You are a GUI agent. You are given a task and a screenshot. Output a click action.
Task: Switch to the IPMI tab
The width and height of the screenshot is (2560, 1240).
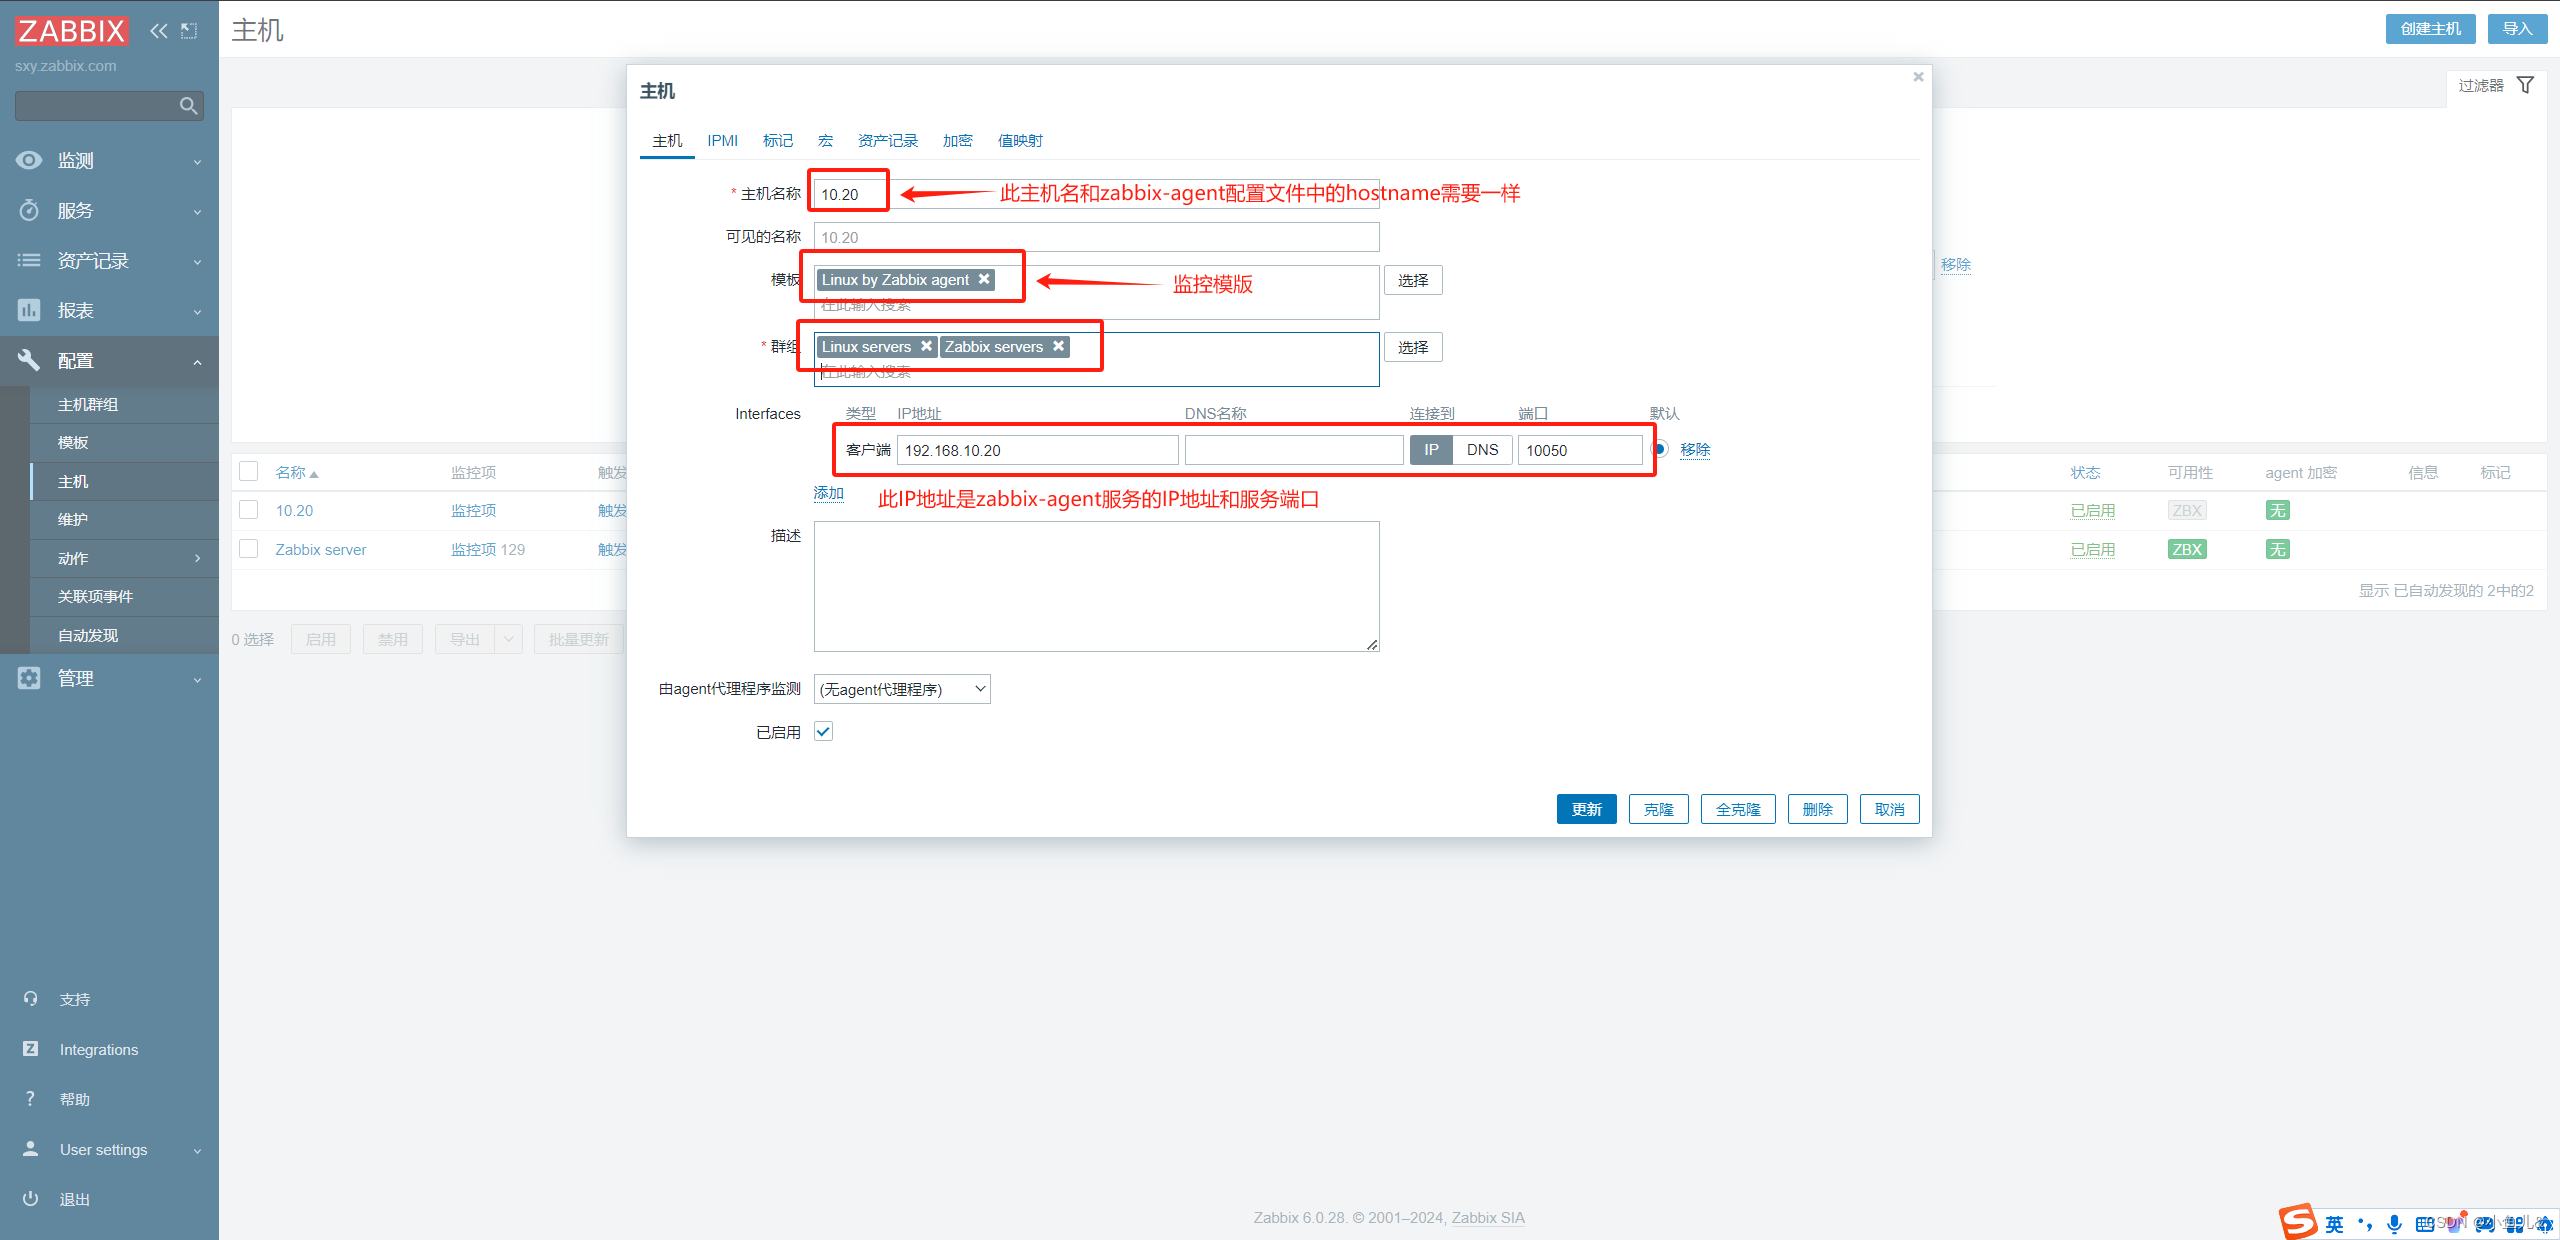[722, 141]
